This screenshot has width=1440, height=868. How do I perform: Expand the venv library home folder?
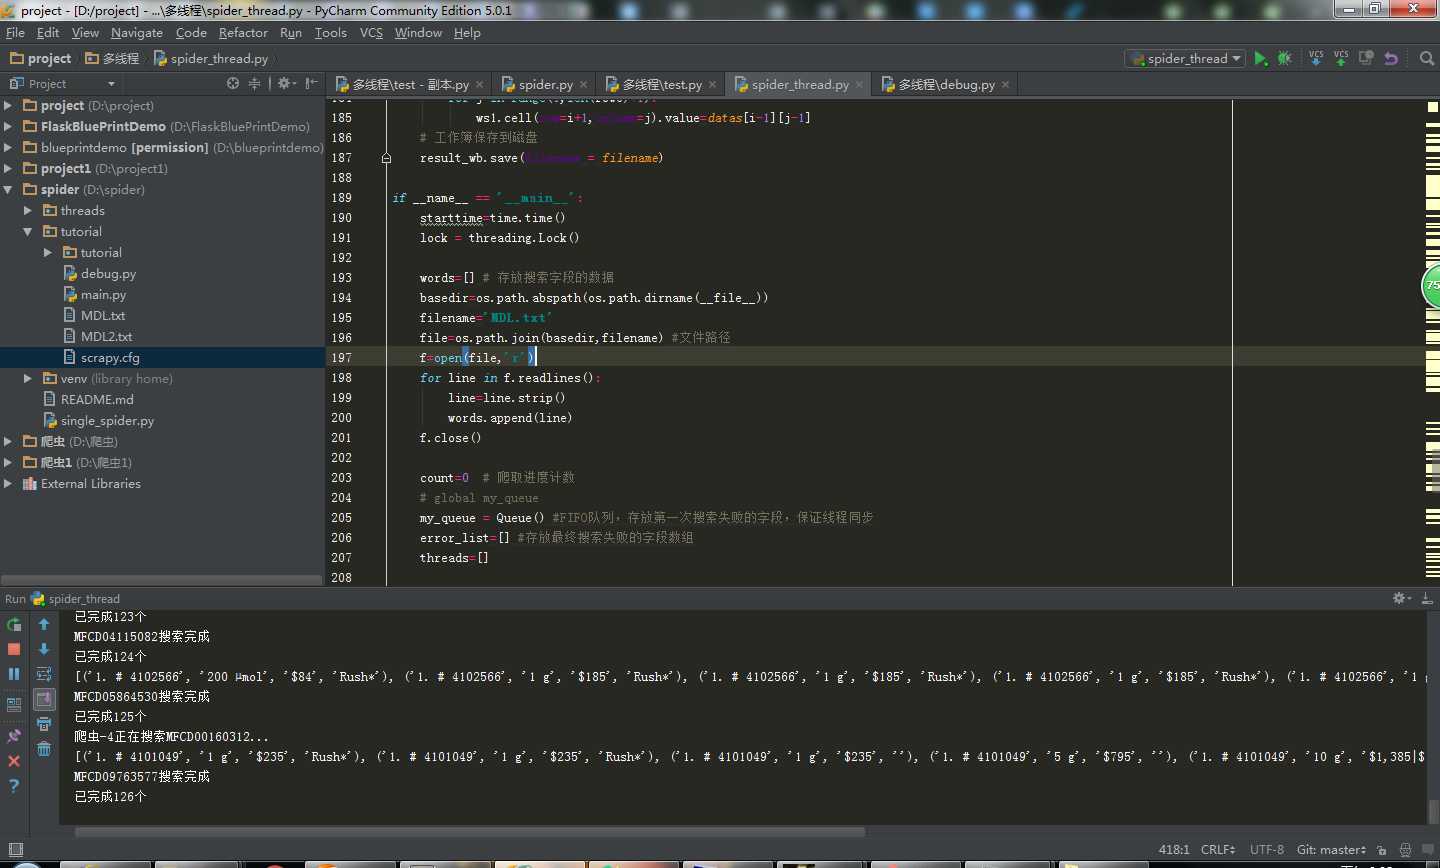[28, 378]
